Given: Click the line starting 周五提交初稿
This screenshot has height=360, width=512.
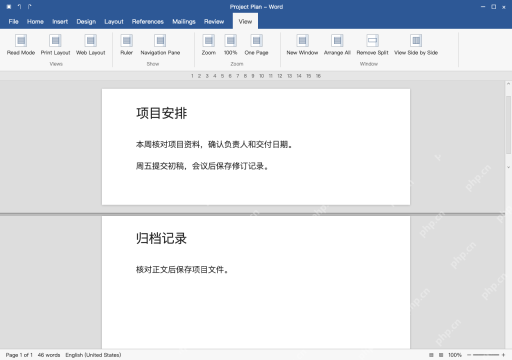Looking at the screenshot, I should 202,166.
